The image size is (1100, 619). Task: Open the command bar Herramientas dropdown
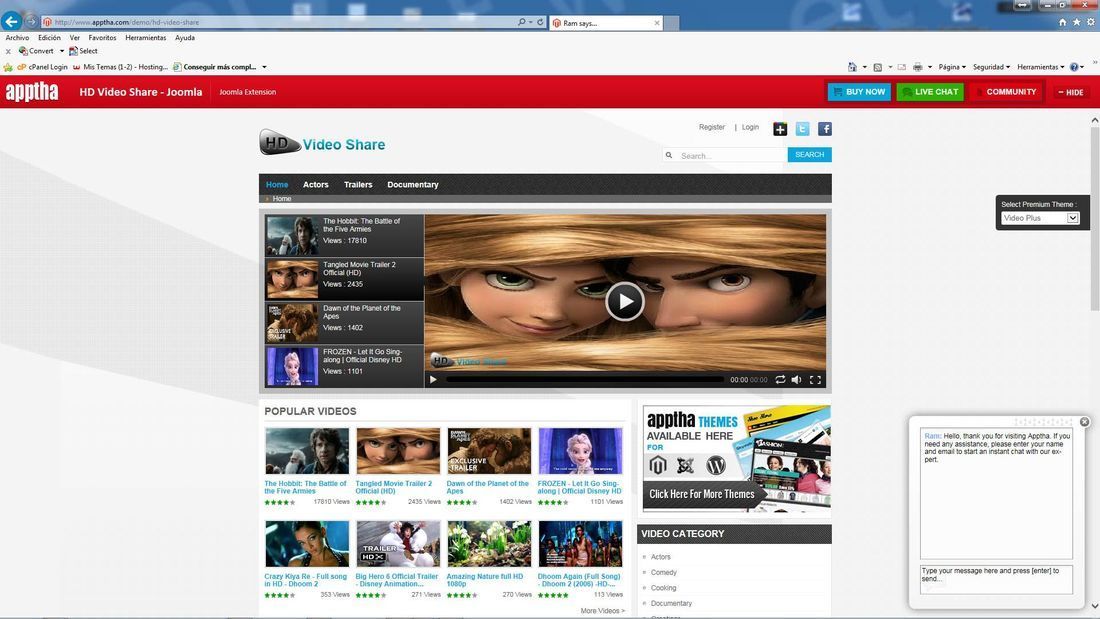click(1040, 67)
